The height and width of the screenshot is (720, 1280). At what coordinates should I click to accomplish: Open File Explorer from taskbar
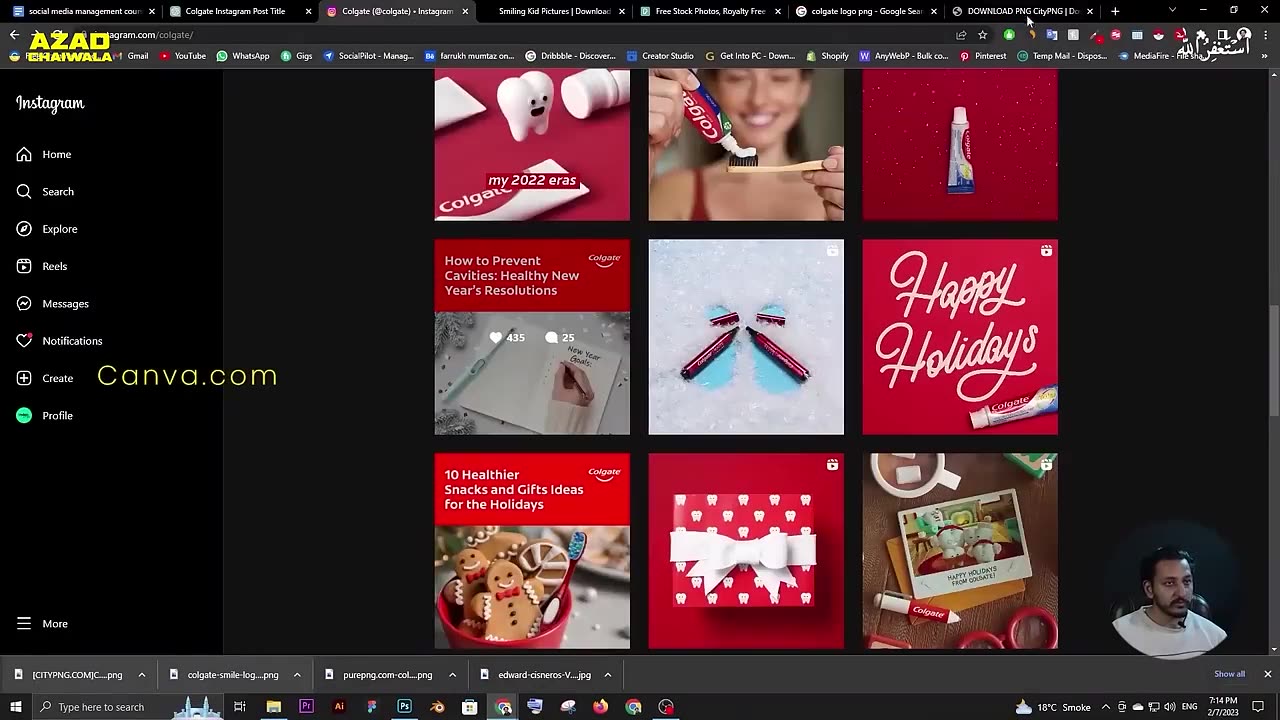273,707
